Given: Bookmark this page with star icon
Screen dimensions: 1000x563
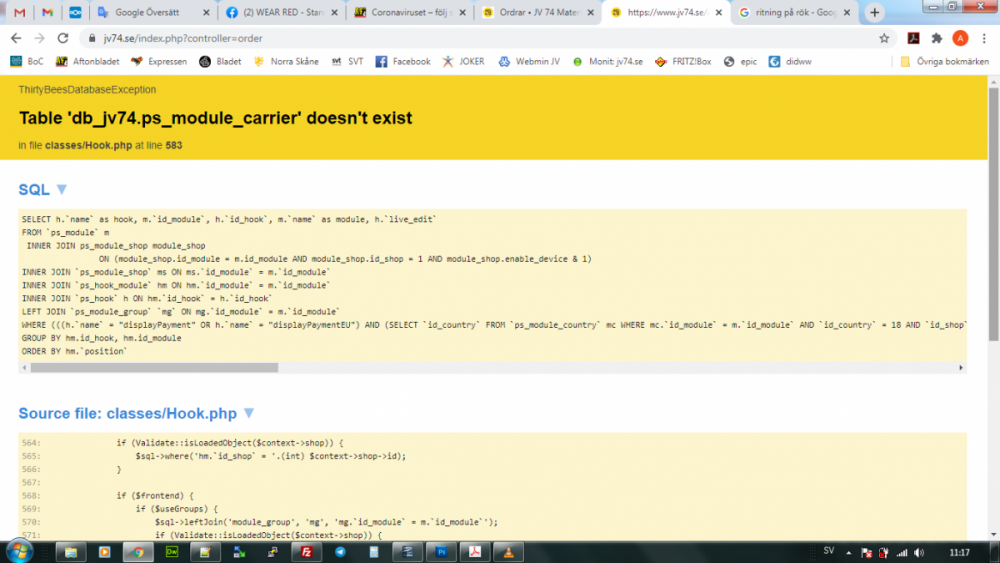Looking at the screenshot, I should [x=884, y=38].
